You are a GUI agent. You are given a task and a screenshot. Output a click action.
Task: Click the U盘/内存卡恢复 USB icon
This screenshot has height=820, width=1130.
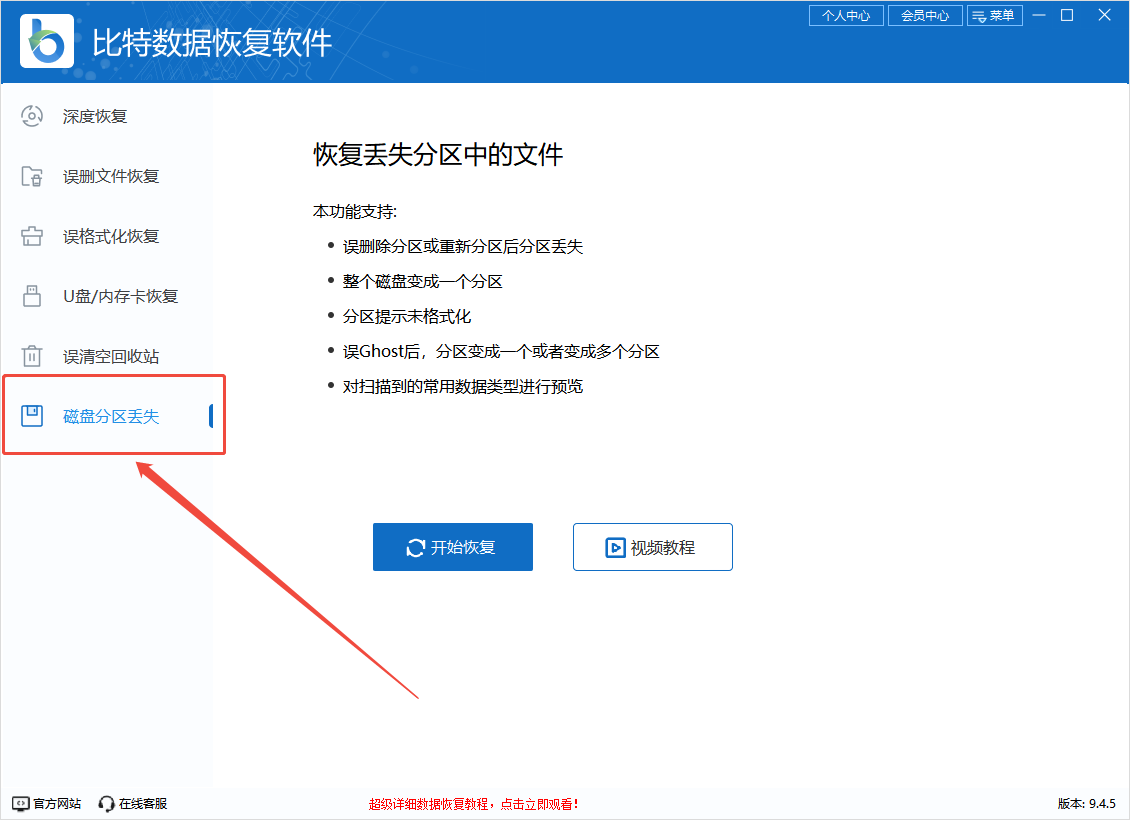pos(32,295)
